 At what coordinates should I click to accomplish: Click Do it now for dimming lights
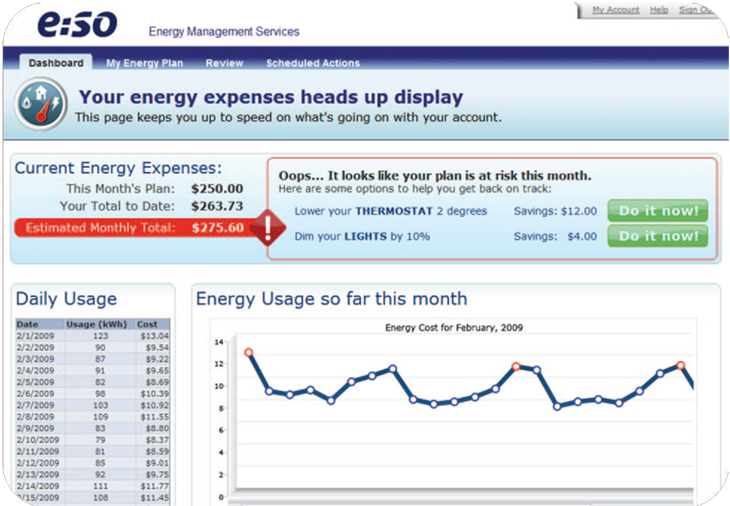[x=658, y=236]
